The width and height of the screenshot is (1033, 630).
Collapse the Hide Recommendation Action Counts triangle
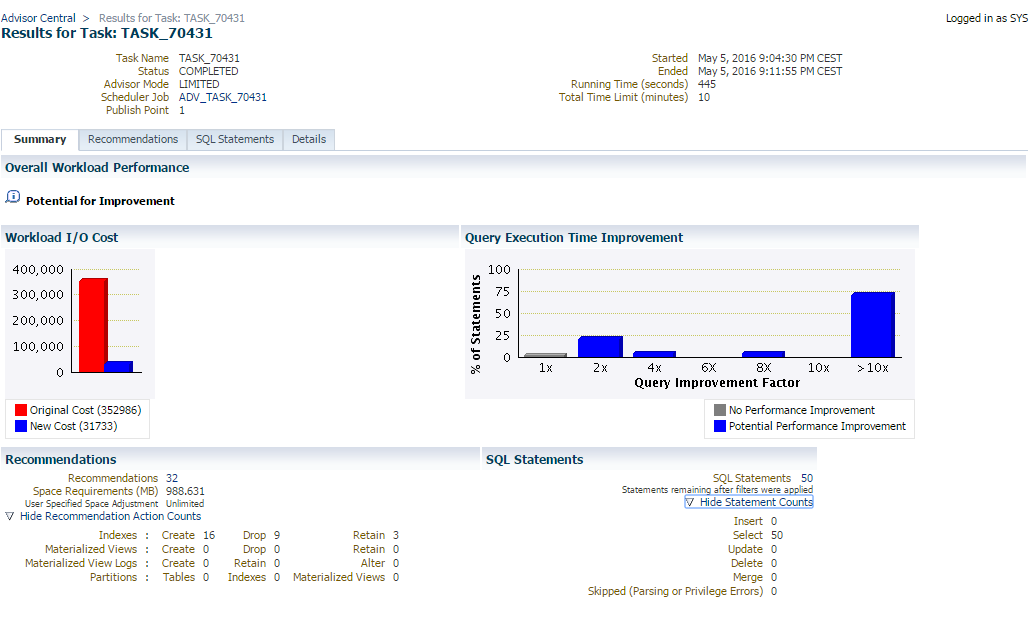click(10, 517)
